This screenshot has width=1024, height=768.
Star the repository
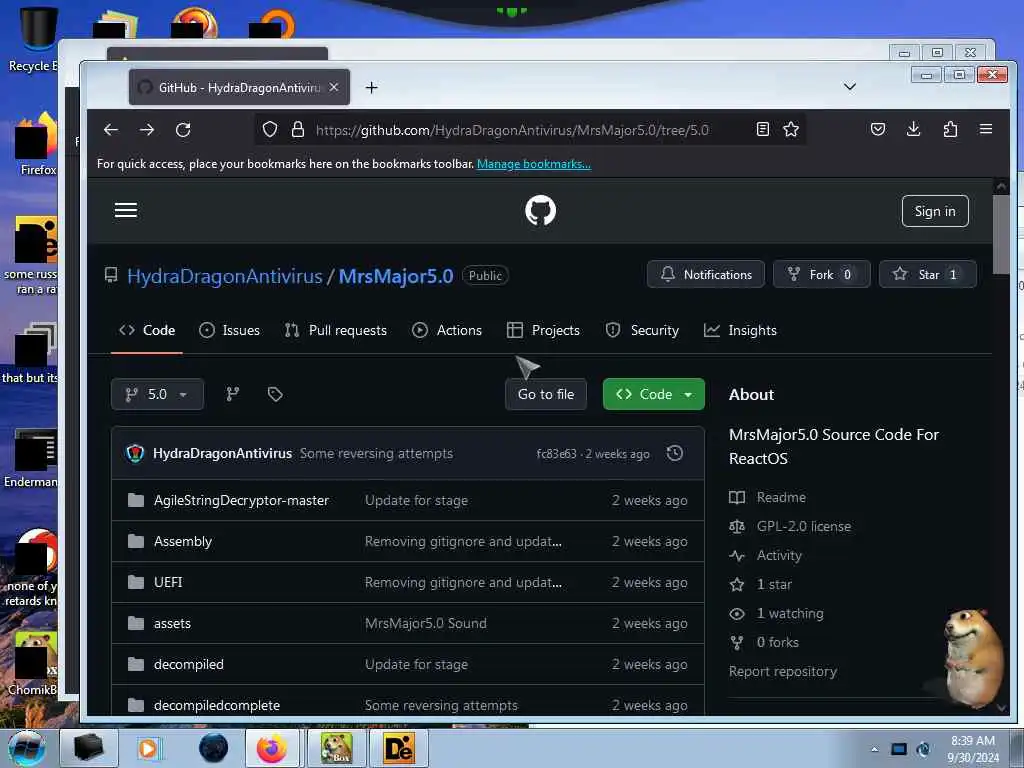pos(927,274)
